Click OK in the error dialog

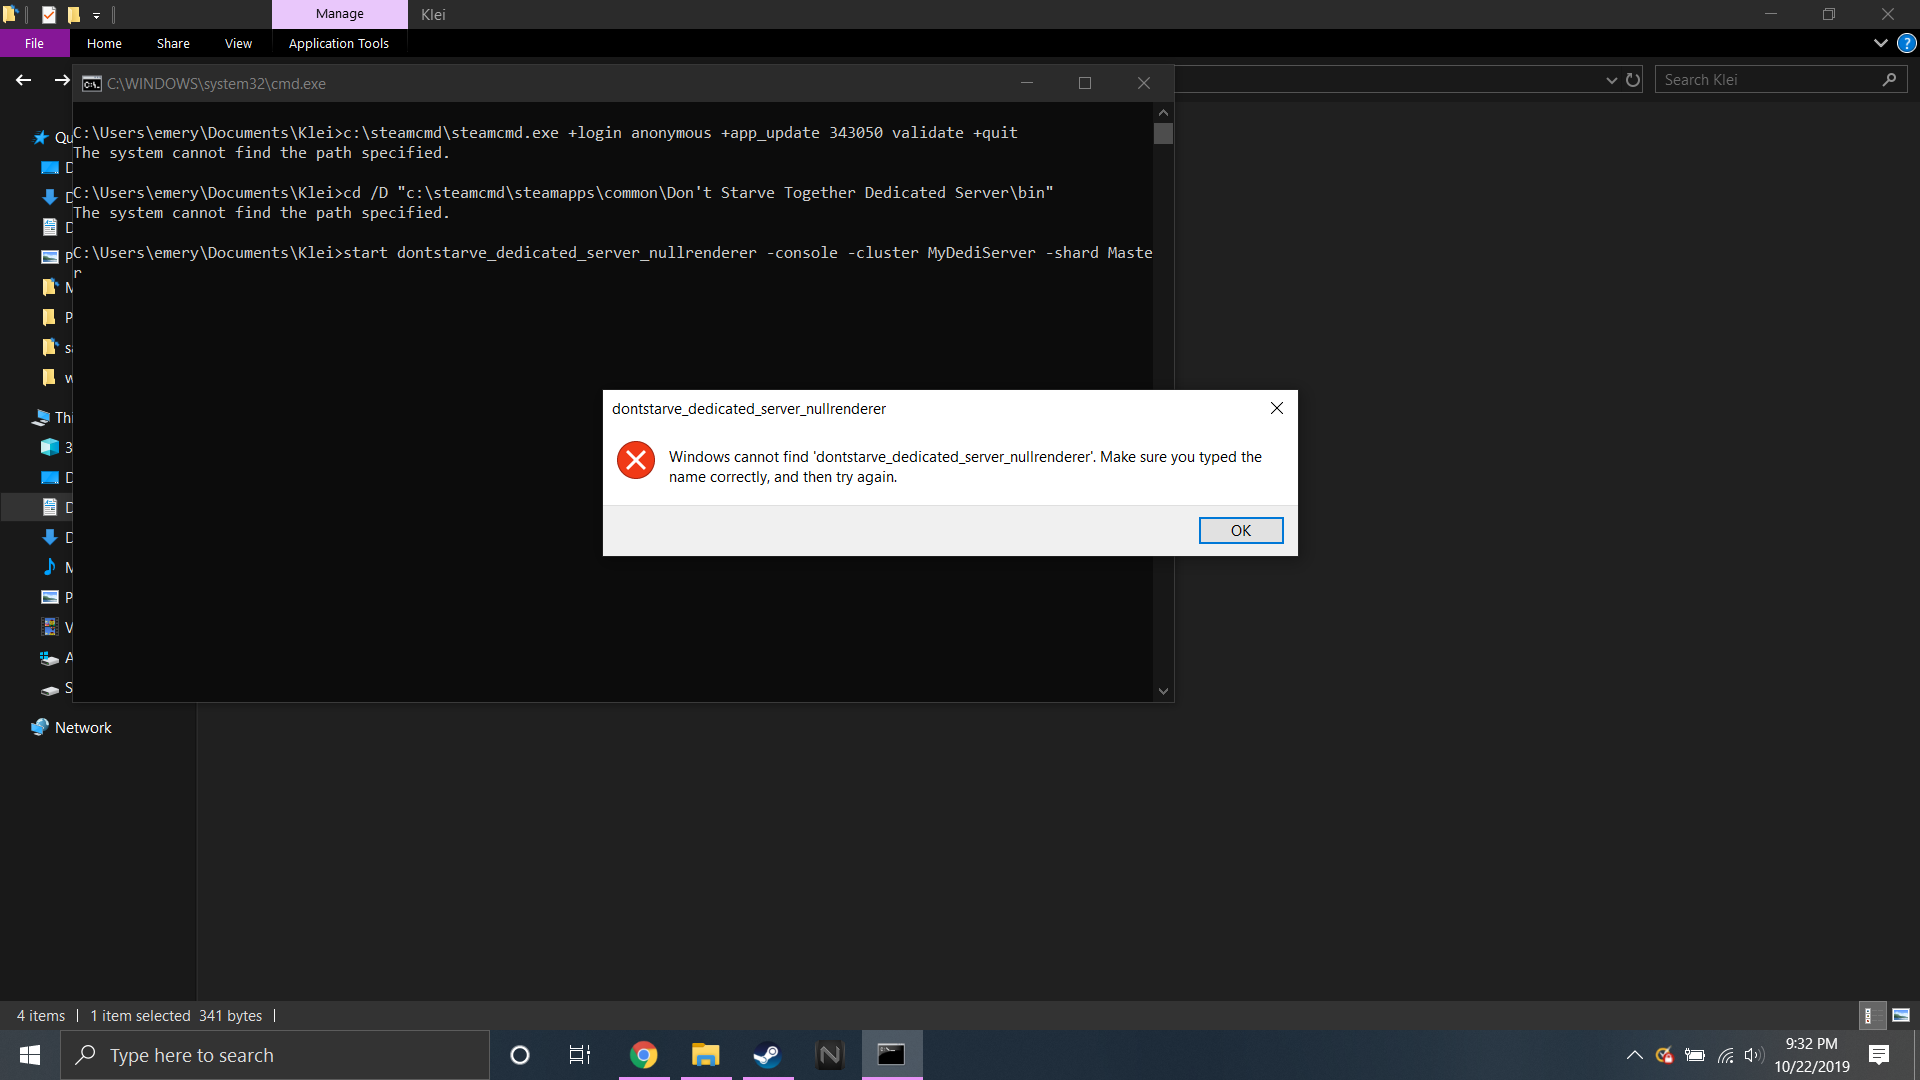[x=1240, y=531]
